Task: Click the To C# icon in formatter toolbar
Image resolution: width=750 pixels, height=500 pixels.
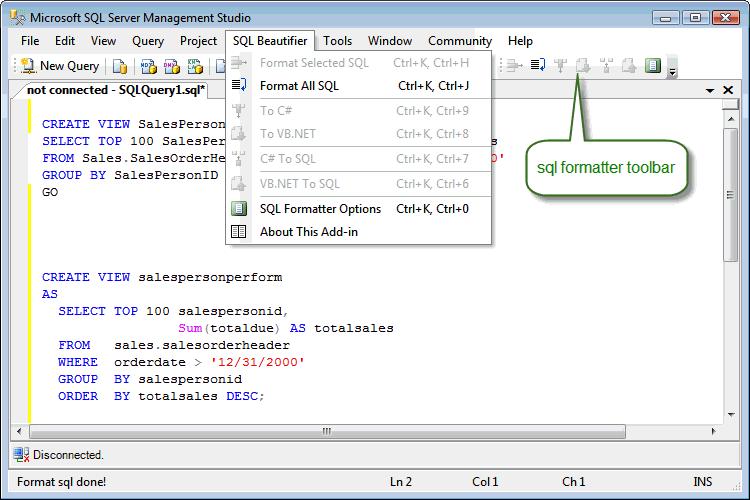Action: (561, 65)
